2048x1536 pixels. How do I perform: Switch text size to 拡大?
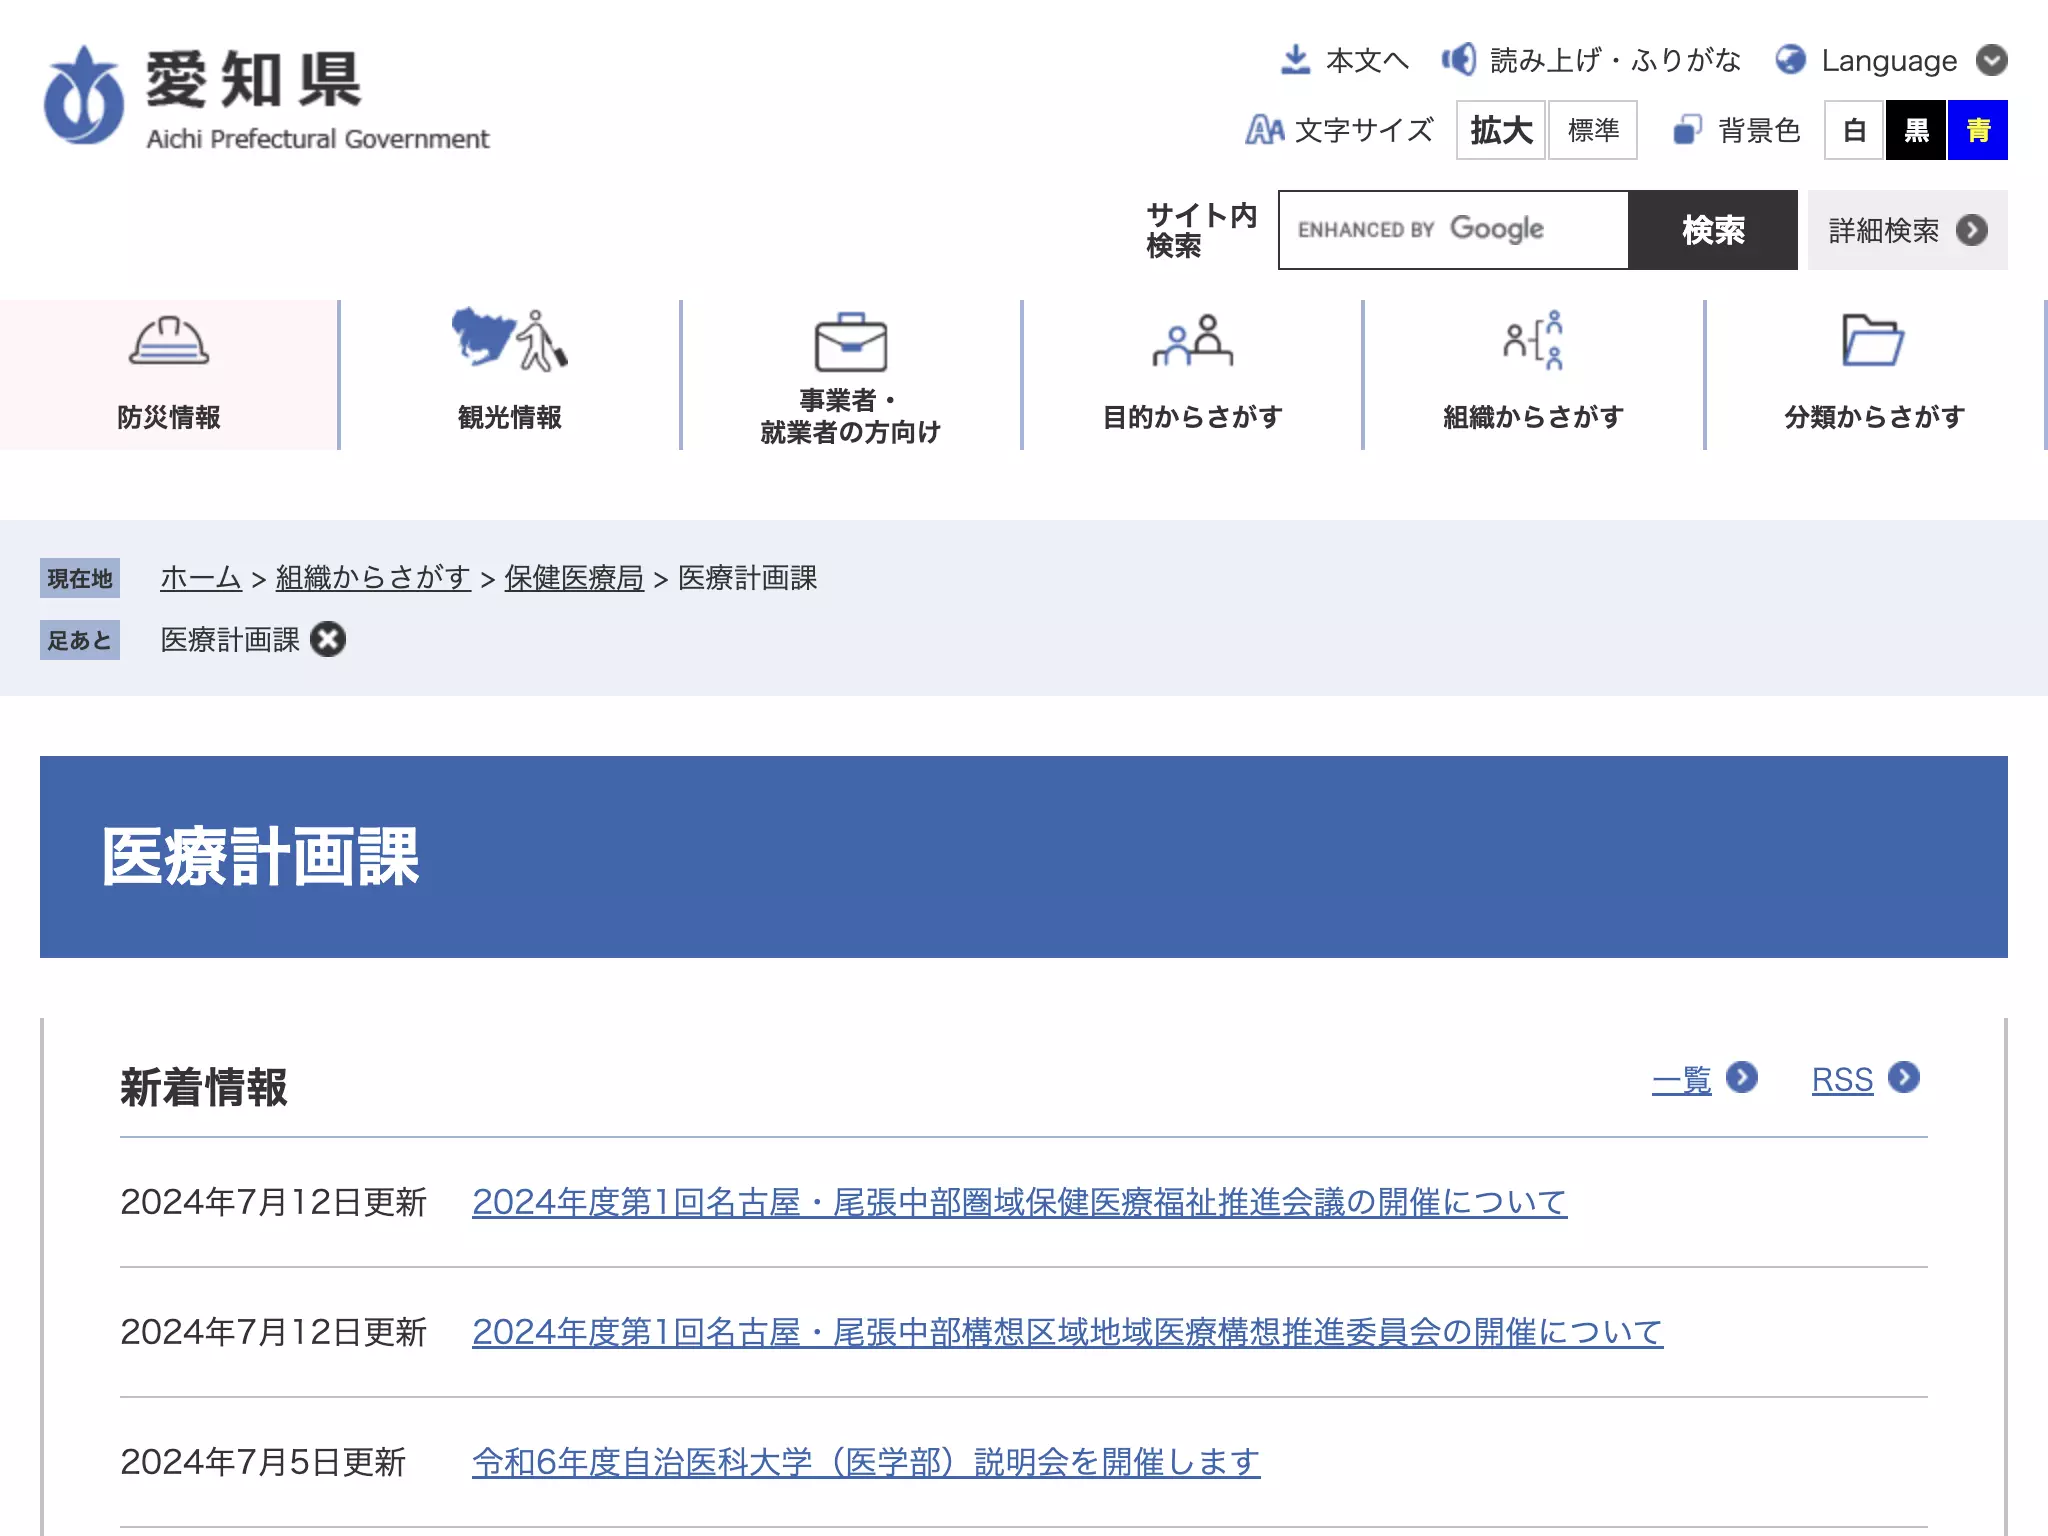[x=1501, y=130]
